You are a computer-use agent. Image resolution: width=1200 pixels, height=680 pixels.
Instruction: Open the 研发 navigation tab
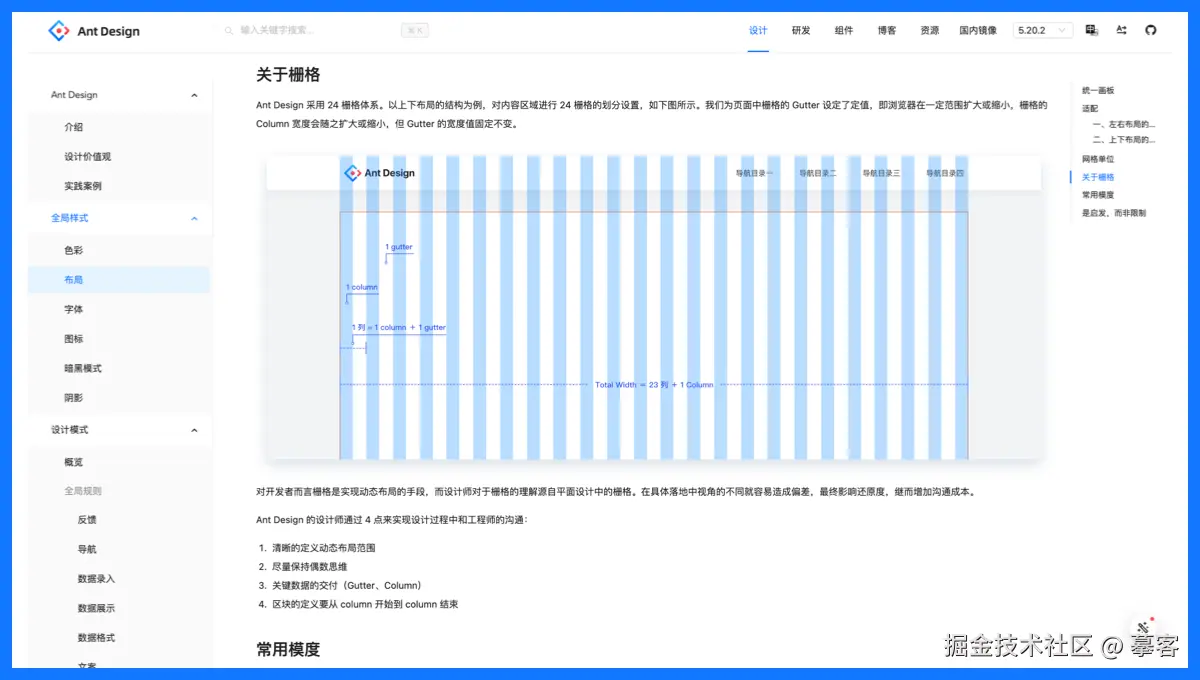tap(801, 31)
